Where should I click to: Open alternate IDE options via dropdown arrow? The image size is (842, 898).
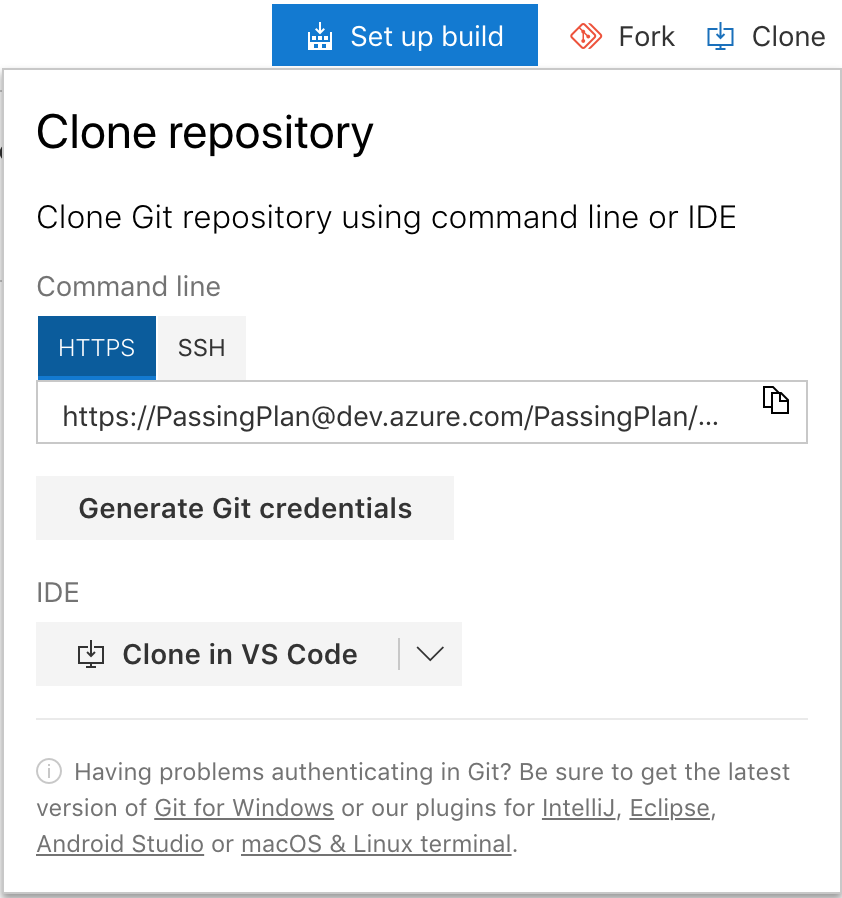click(430, 654)
